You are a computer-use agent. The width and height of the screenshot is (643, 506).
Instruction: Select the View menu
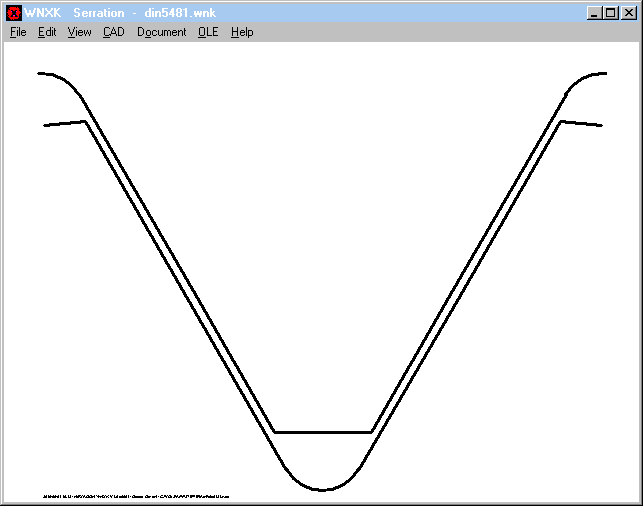[79, 32]
